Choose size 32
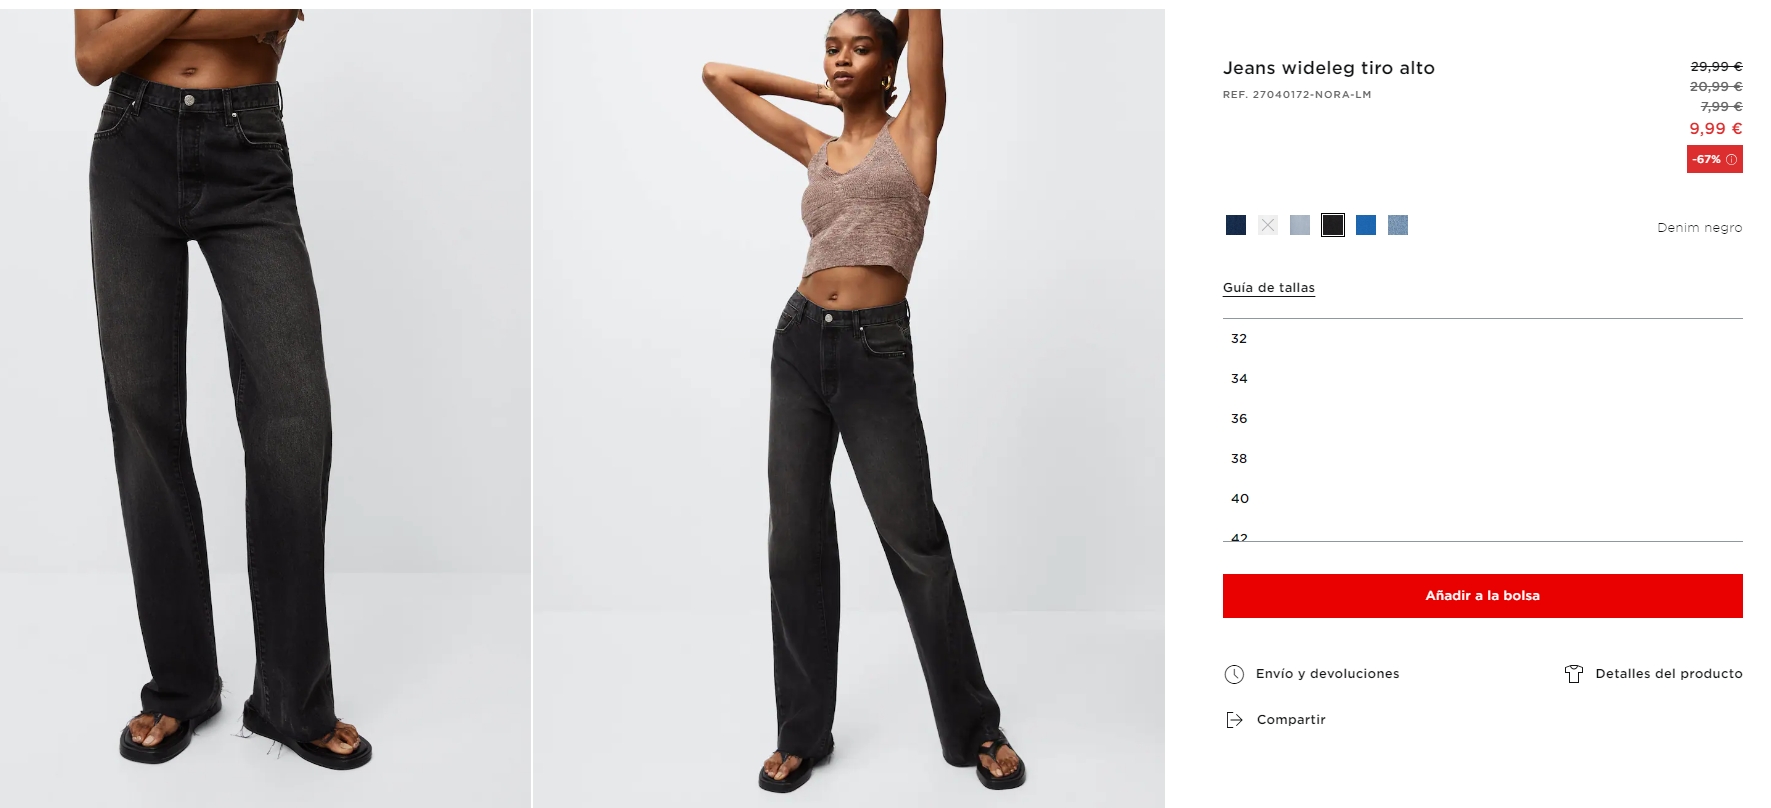Screen dimensions: 1771x808 (1482, 339)
